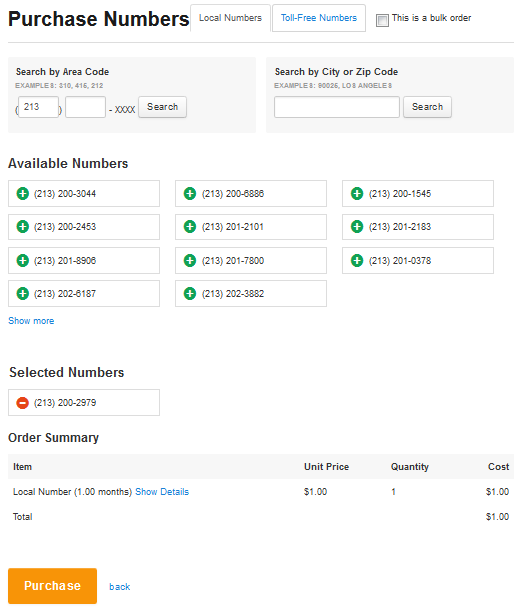Add number (213) 200-3044 with plus icon
The width and height of the screenshot is (524, 615).
coord(23,193)
